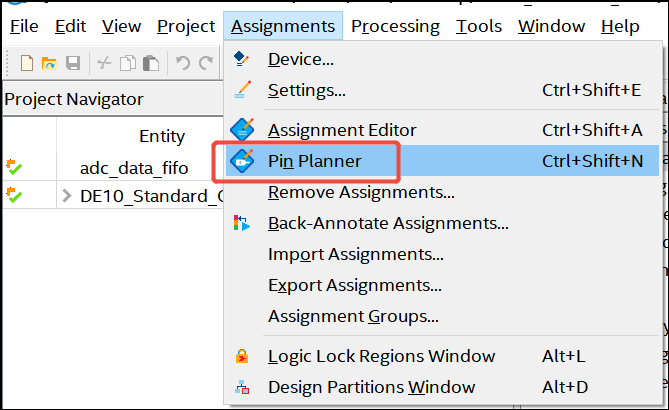
Task: Select Remove Assignments... option
Action: tap(361, 191)
